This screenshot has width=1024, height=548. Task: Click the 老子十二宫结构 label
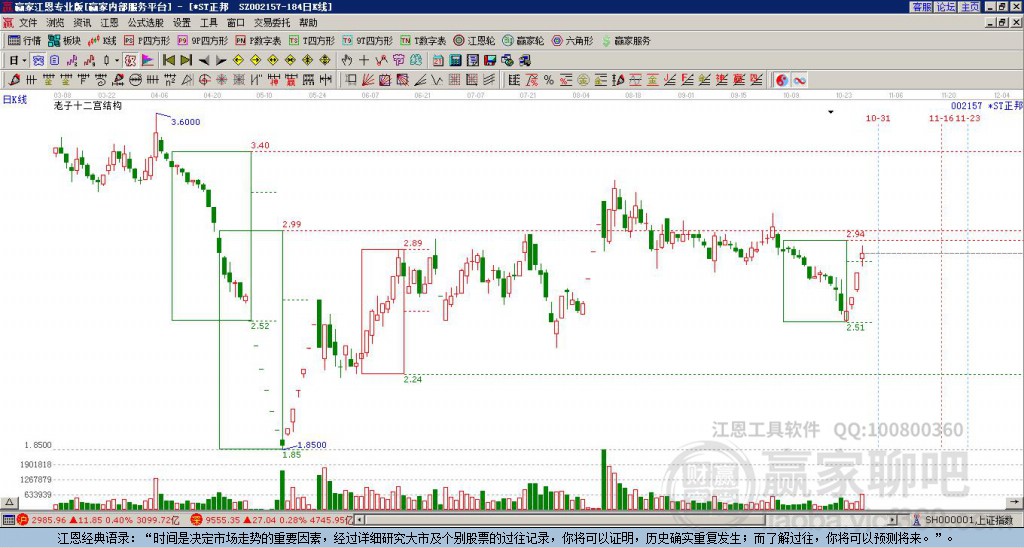coord(88,105)
